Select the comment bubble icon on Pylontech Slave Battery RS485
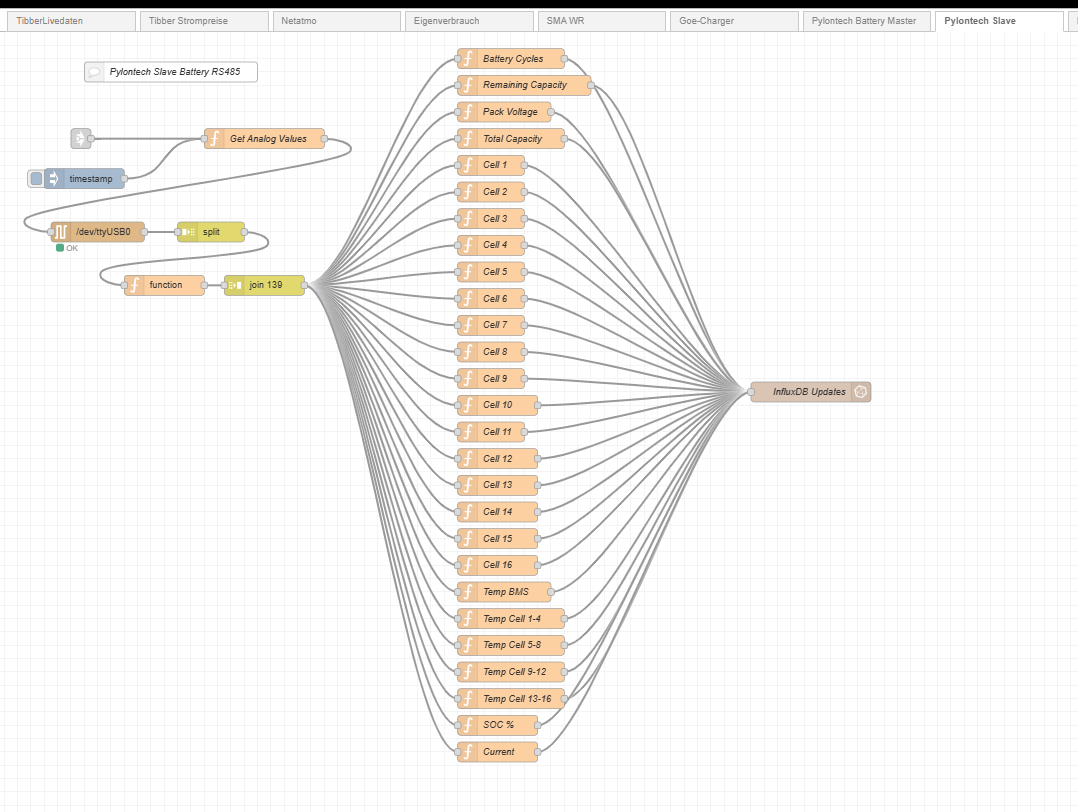The width and height of the screenshot is (1078, 812). [95, 72]
